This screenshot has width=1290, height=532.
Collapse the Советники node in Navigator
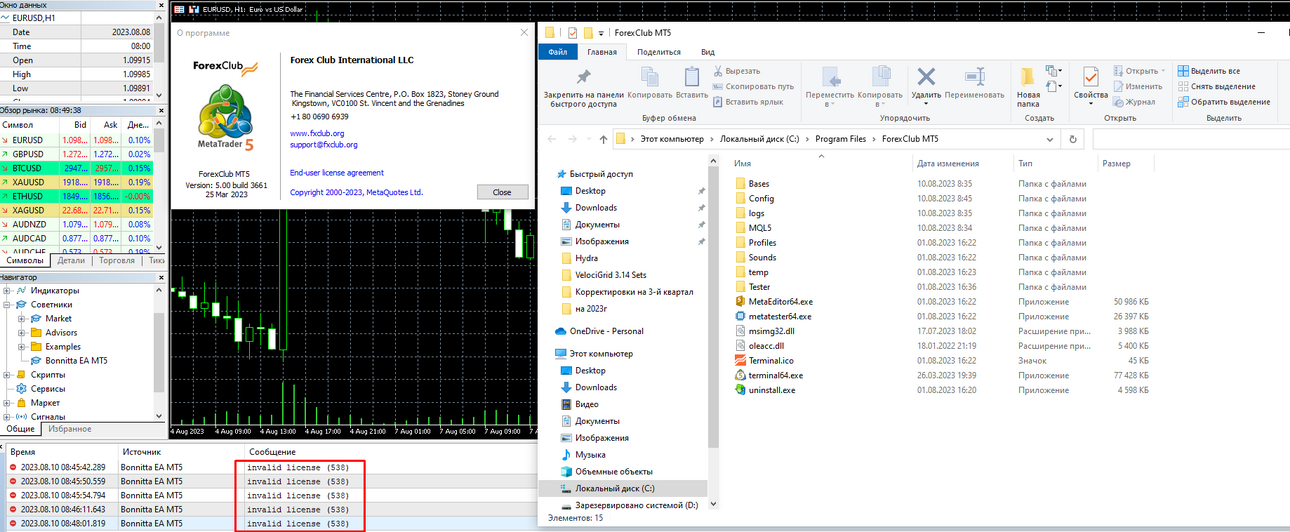[7, 304]
